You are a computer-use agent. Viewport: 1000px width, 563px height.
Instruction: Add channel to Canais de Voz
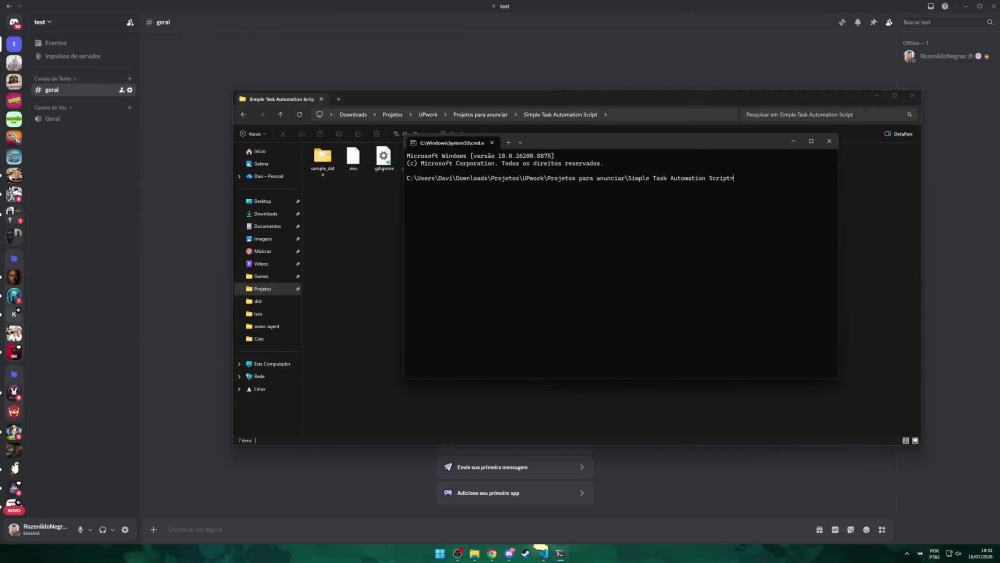coord(129,108)
